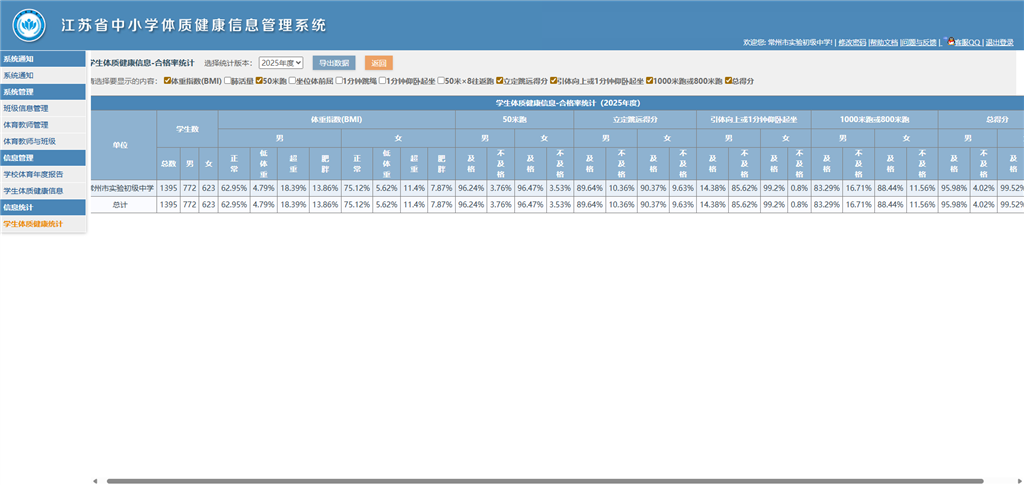Check the 1分钟跳绳 option
The height and width of the screenshot is (485, 1024).
[x=340, y=80]
